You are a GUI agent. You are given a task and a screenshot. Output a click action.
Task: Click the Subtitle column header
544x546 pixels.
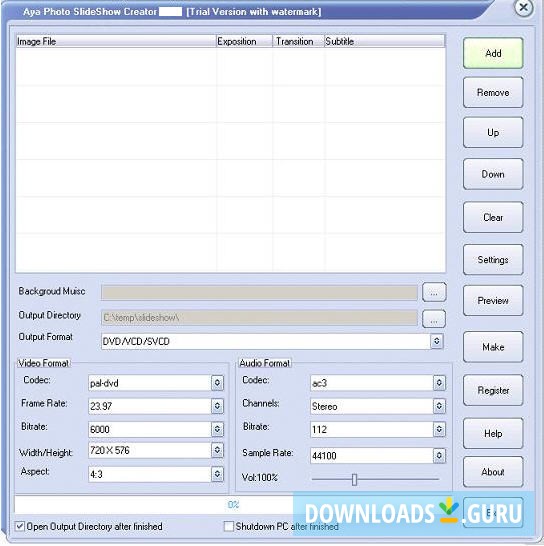pyautogui.click(x=384, y=41)
